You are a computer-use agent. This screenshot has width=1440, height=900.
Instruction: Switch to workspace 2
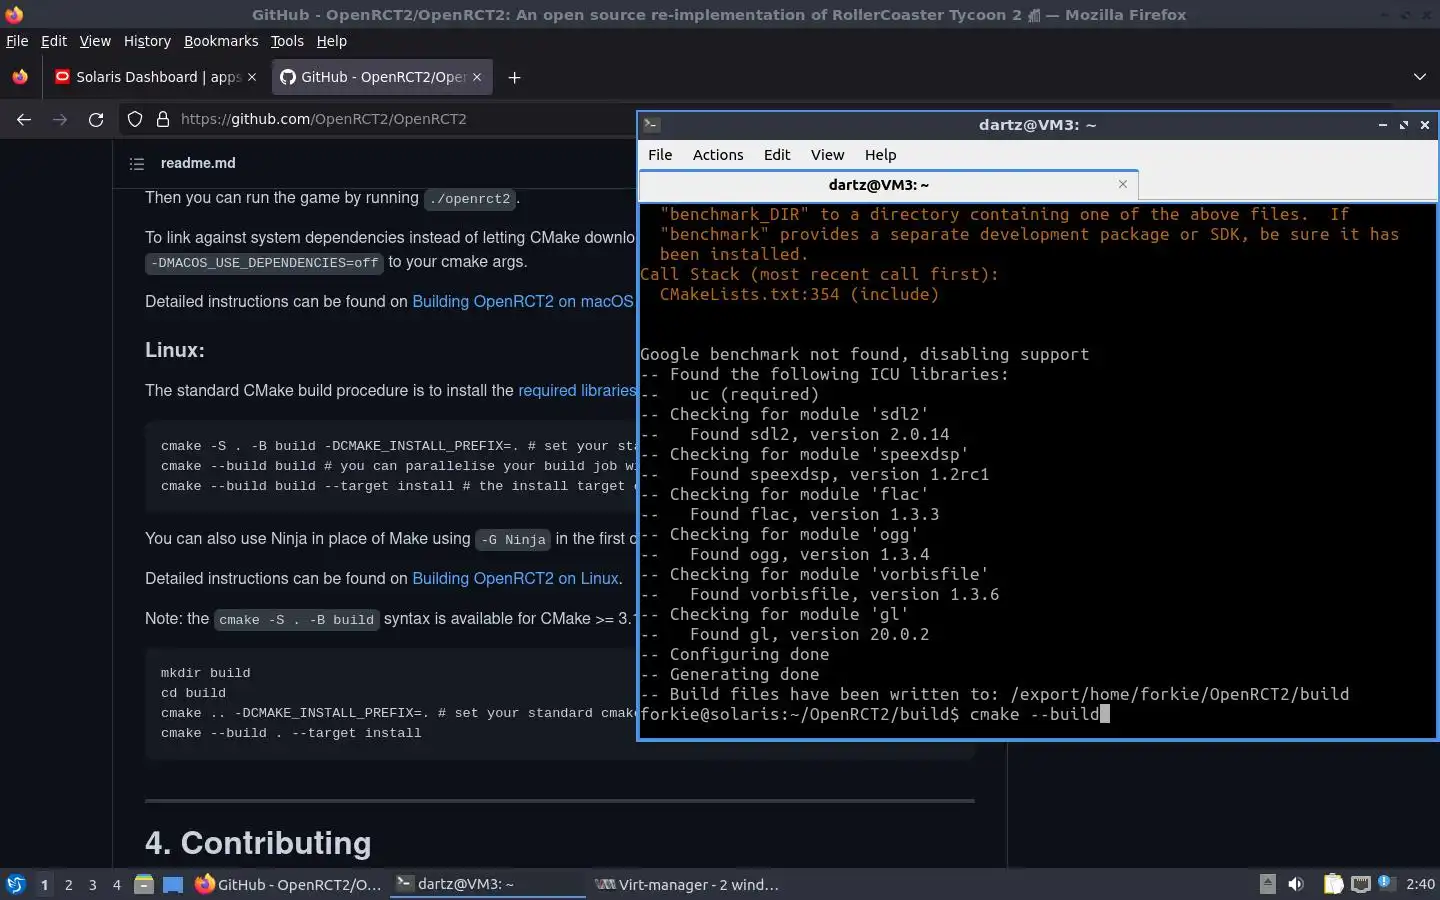point(68,884)
